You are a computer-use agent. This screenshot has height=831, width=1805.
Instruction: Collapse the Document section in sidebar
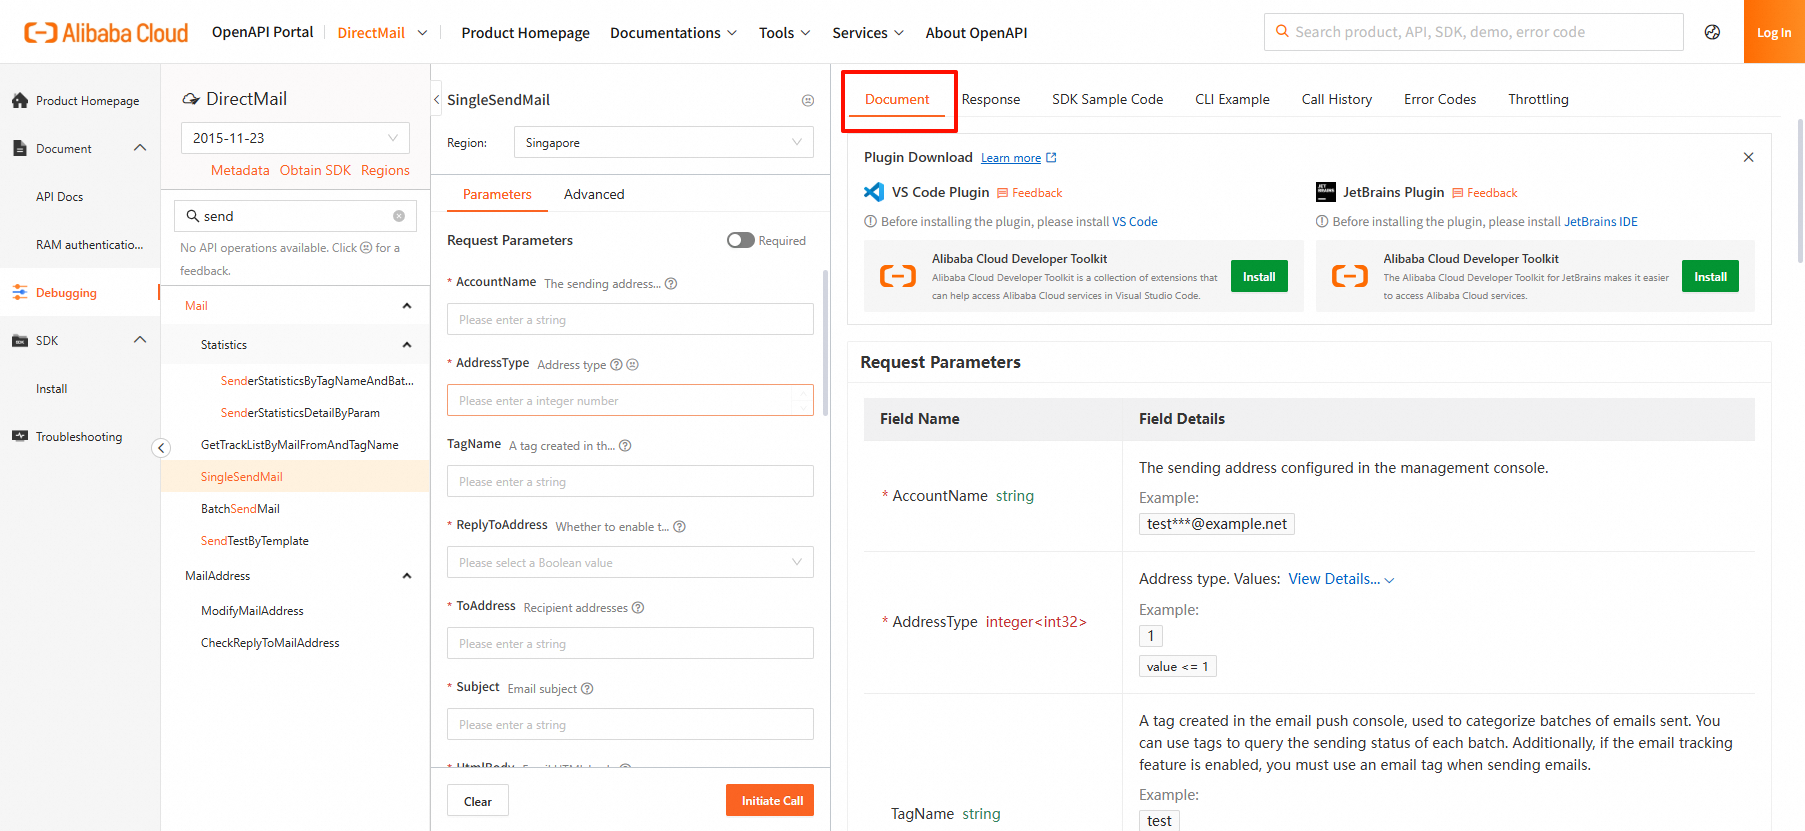click(x=140, y=148)
